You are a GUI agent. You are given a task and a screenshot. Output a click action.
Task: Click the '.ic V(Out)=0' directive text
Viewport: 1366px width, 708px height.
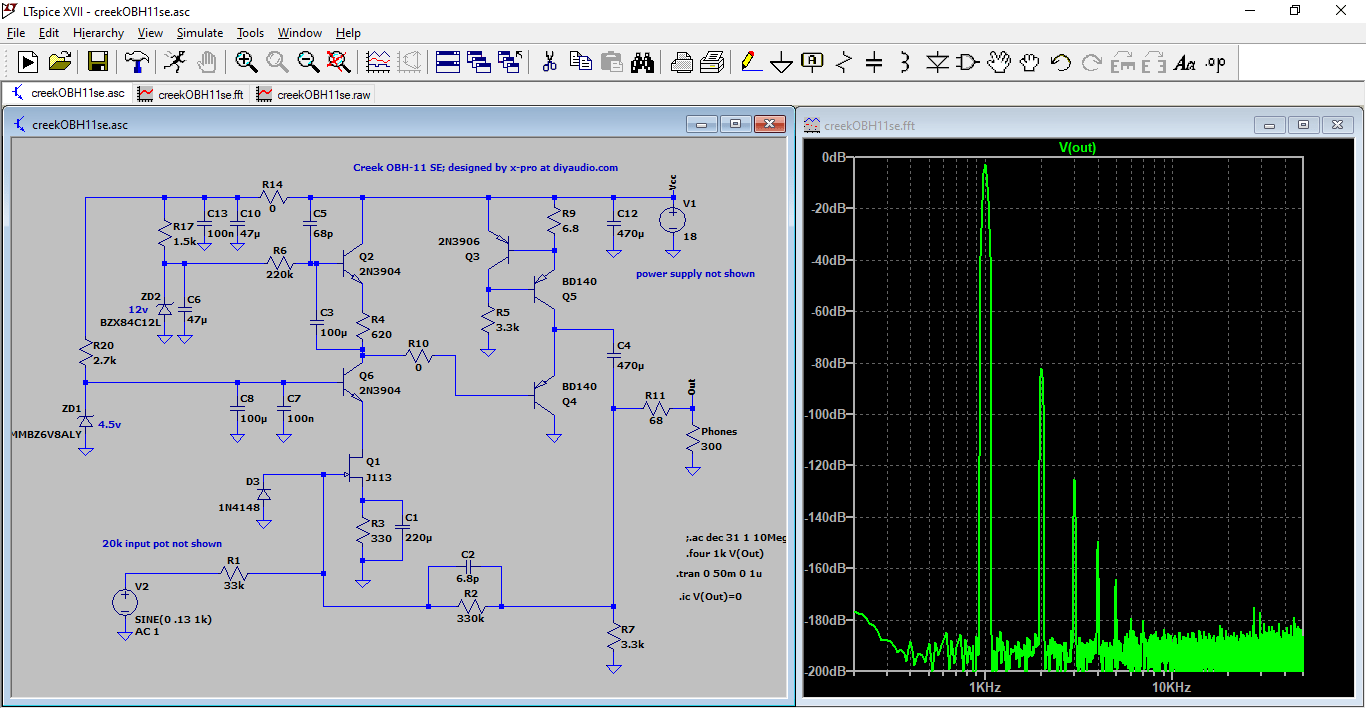click(x=709, y=596)
